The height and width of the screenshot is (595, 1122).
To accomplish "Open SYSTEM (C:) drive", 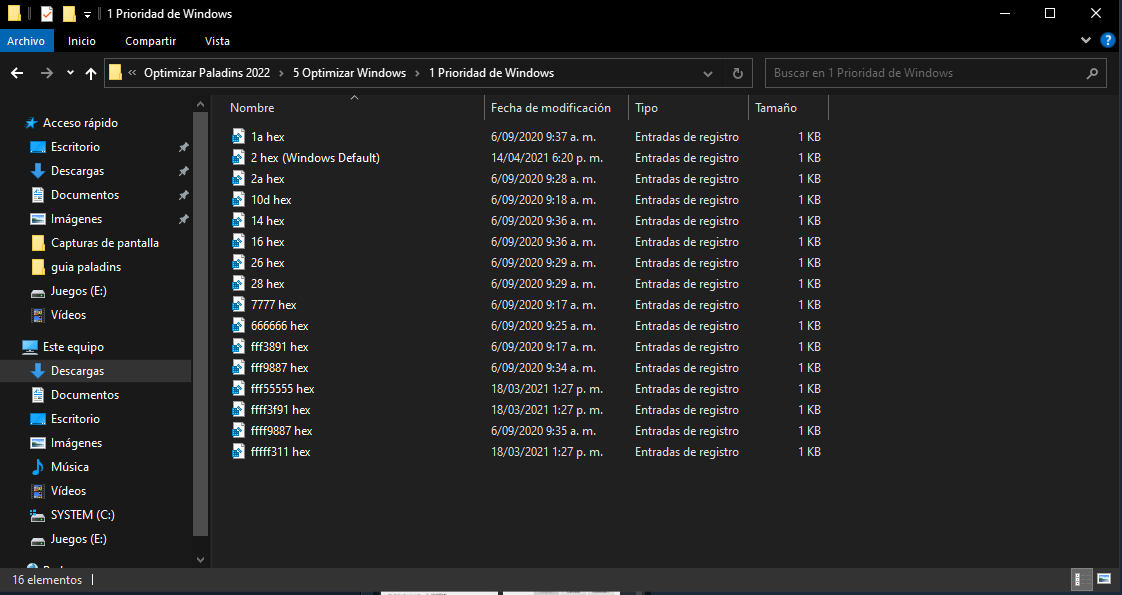I will (x=82, y=515).
